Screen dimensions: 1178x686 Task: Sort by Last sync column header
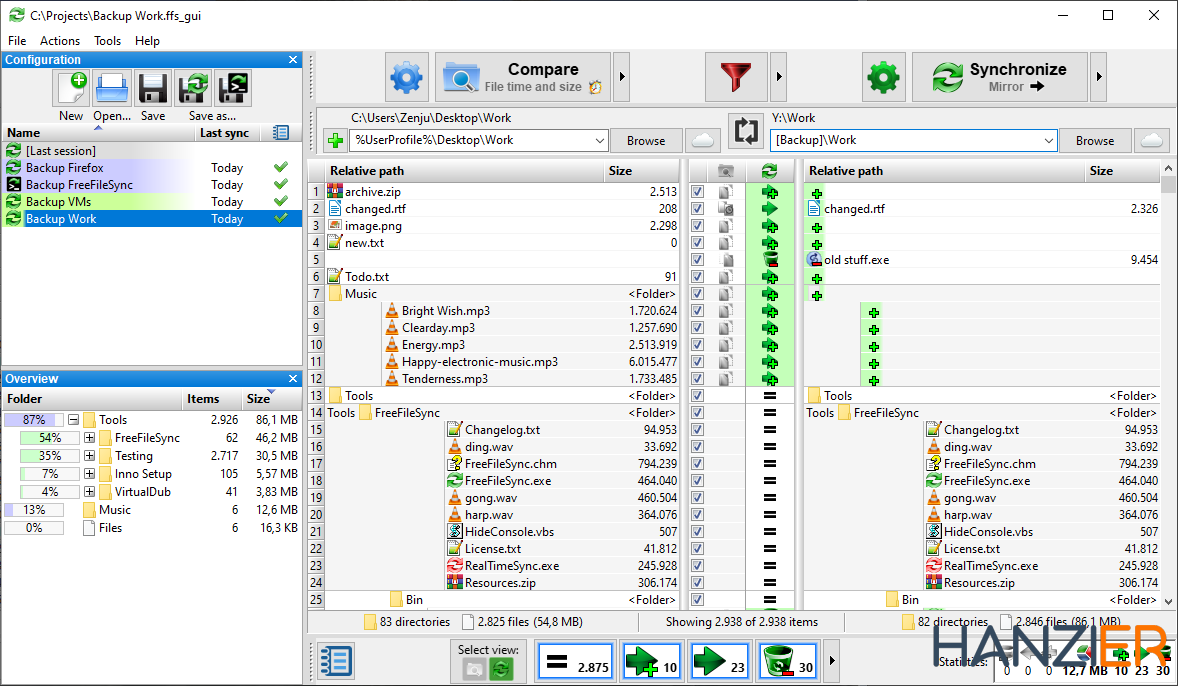(x=225, y=133)
